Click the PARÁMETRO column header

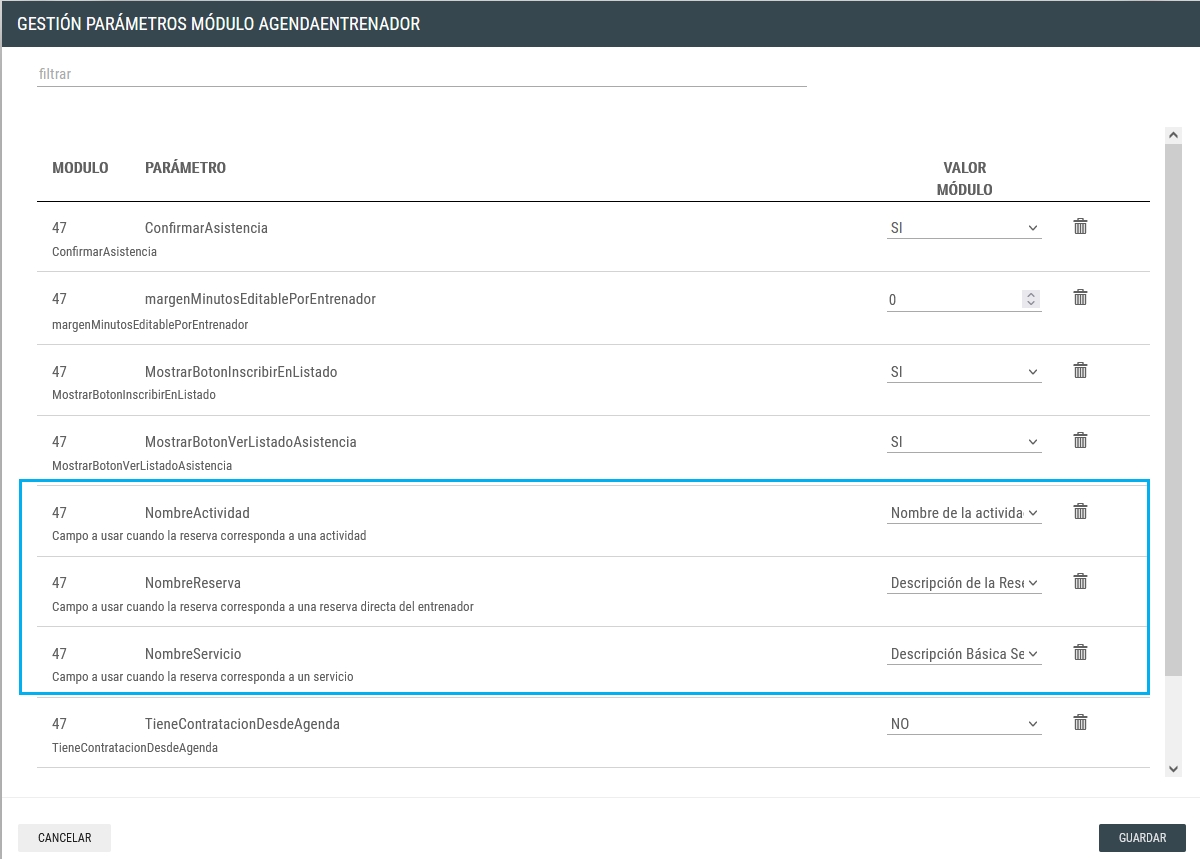185,168
